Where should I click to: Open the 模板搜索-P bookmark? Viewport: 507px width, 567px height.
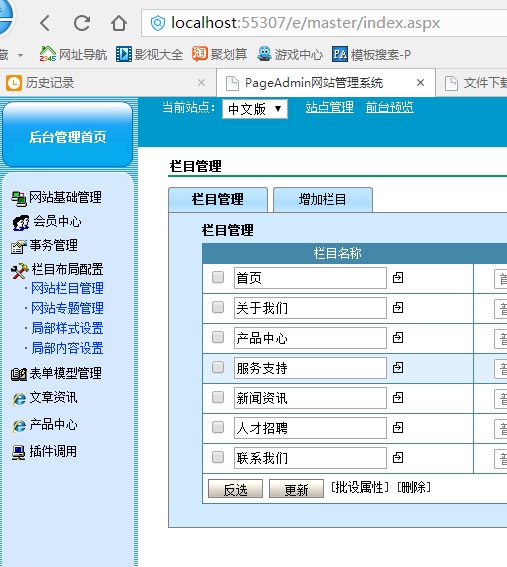click(x=371, y=55)
